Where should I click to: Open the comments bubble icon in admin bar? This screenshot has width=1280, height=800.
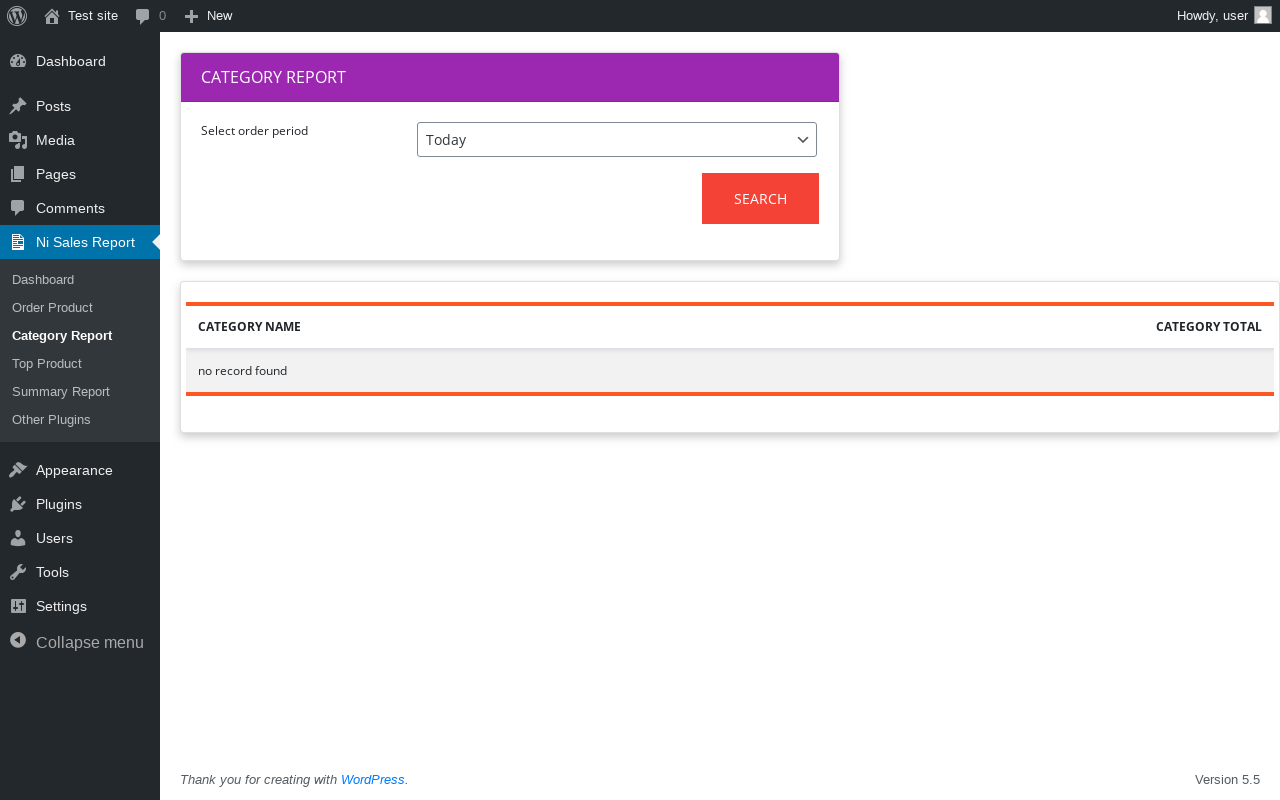(143, 16)
